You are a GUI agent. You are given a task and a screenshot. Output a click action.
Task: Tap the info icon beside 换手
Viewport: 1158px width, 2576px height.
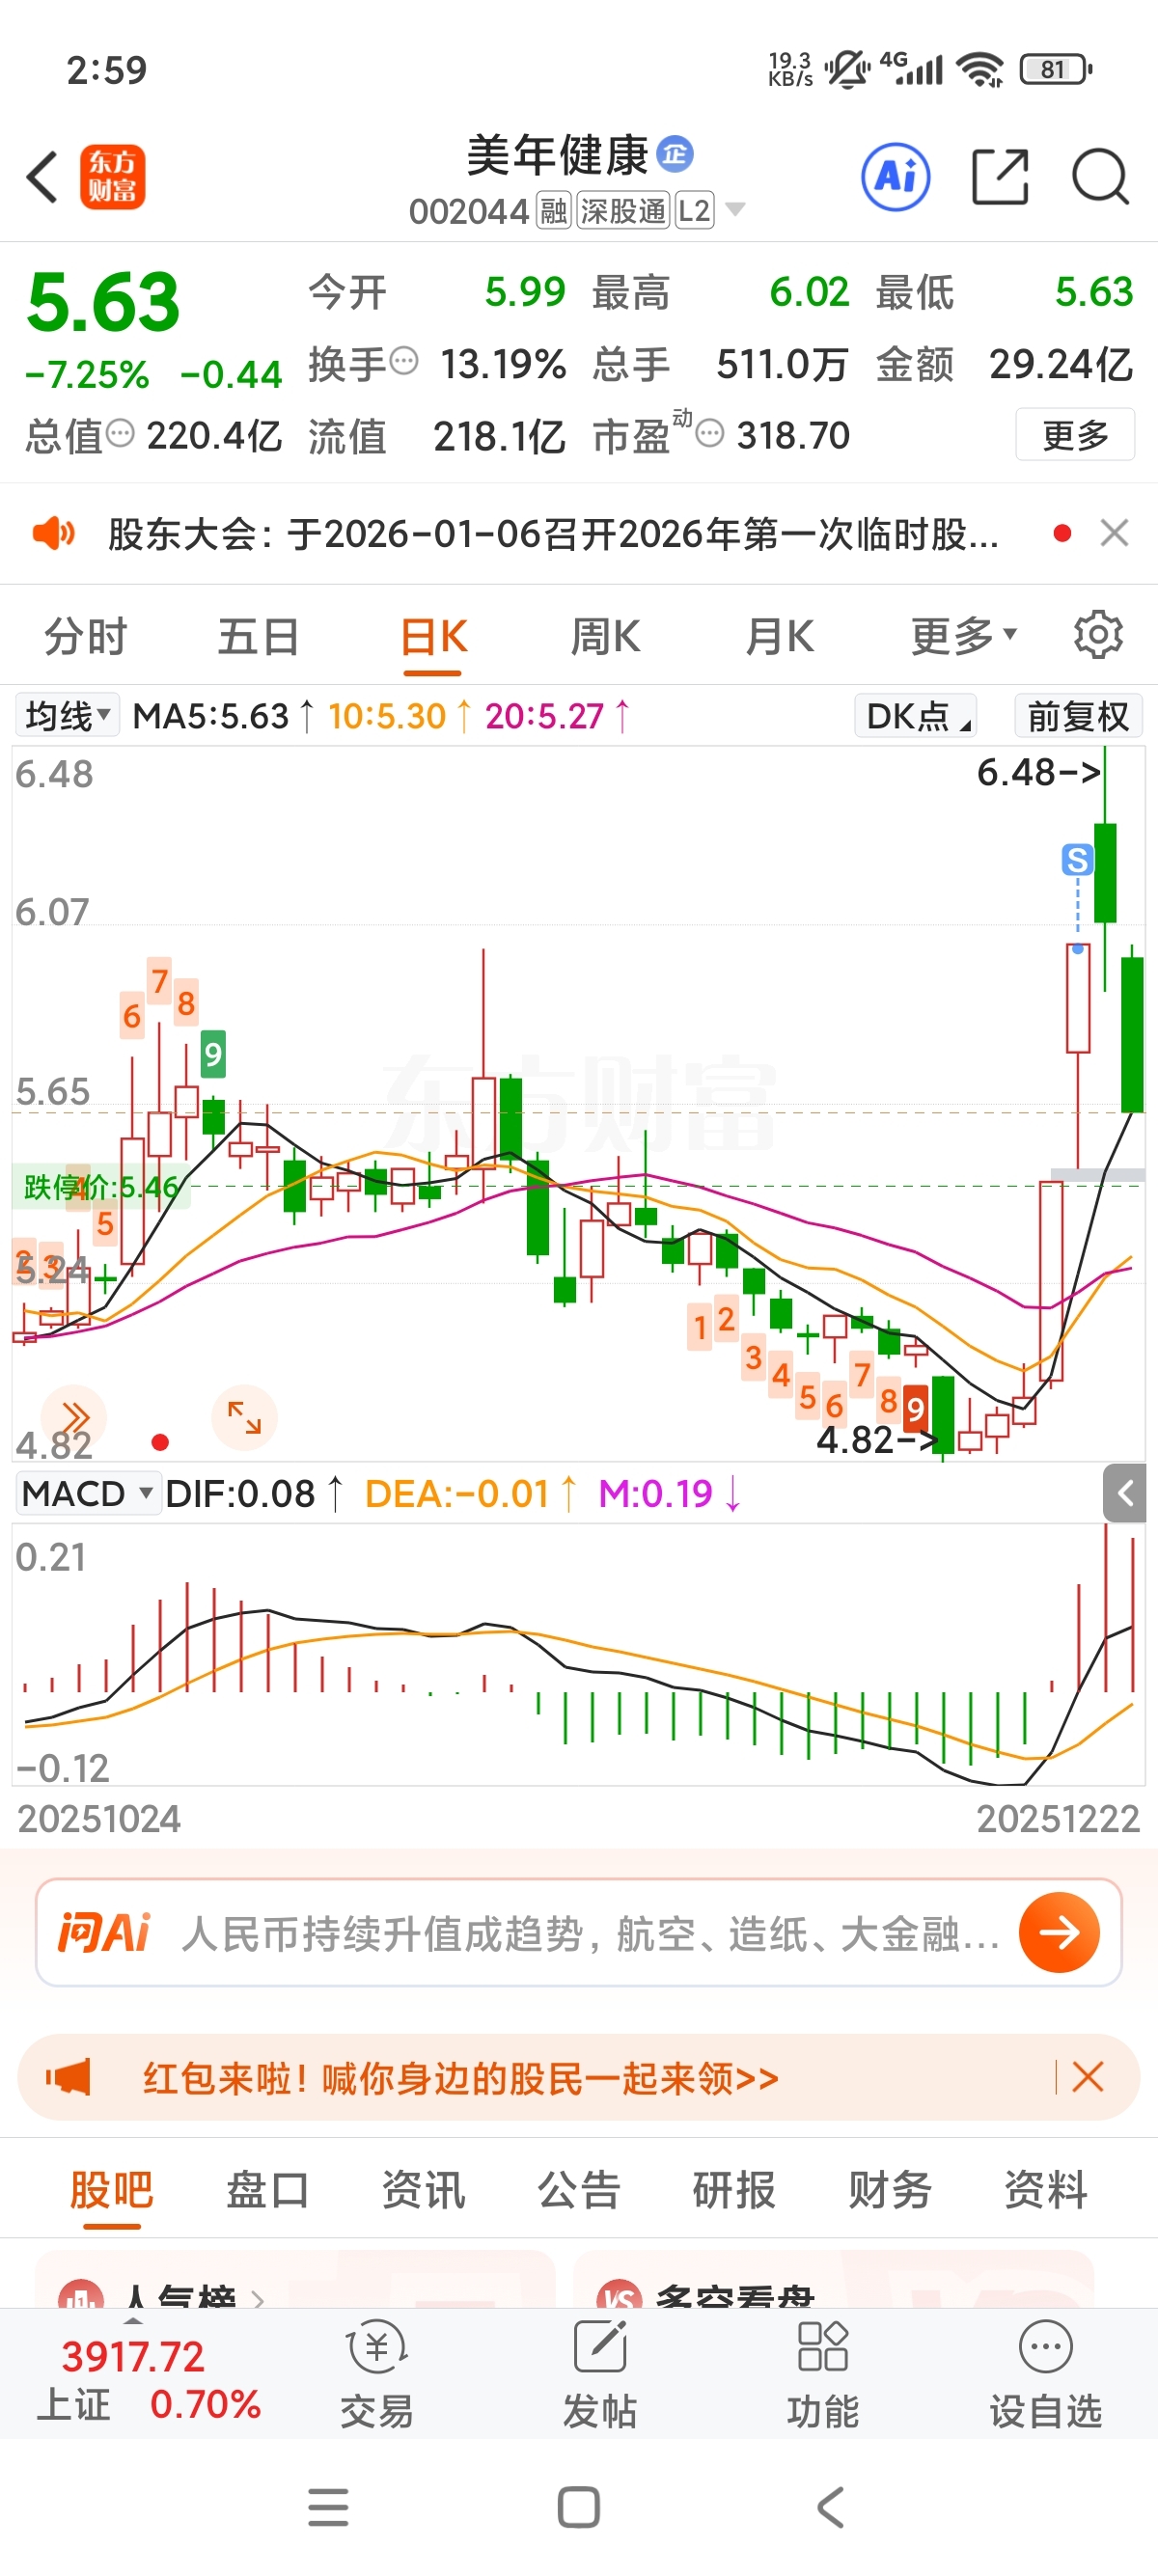[403, 360]
